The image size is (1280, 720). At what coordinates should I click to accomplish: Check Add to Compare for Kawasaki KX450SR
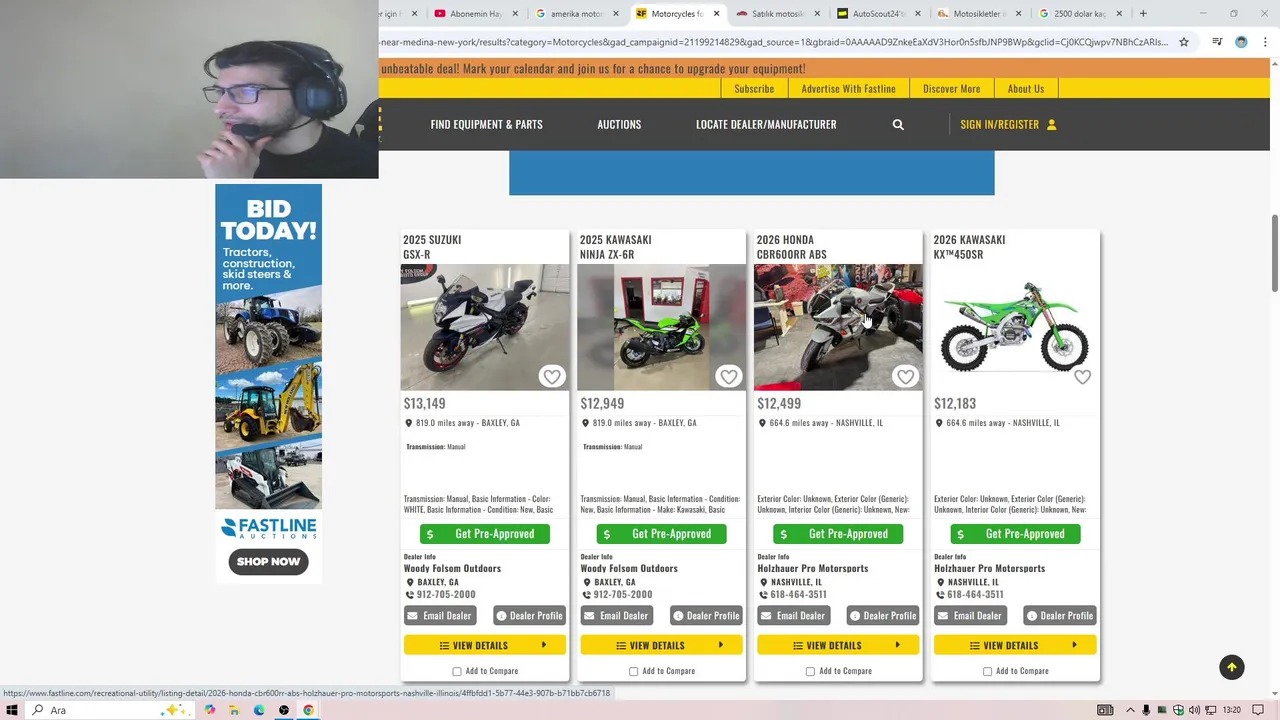pos(988,671)
